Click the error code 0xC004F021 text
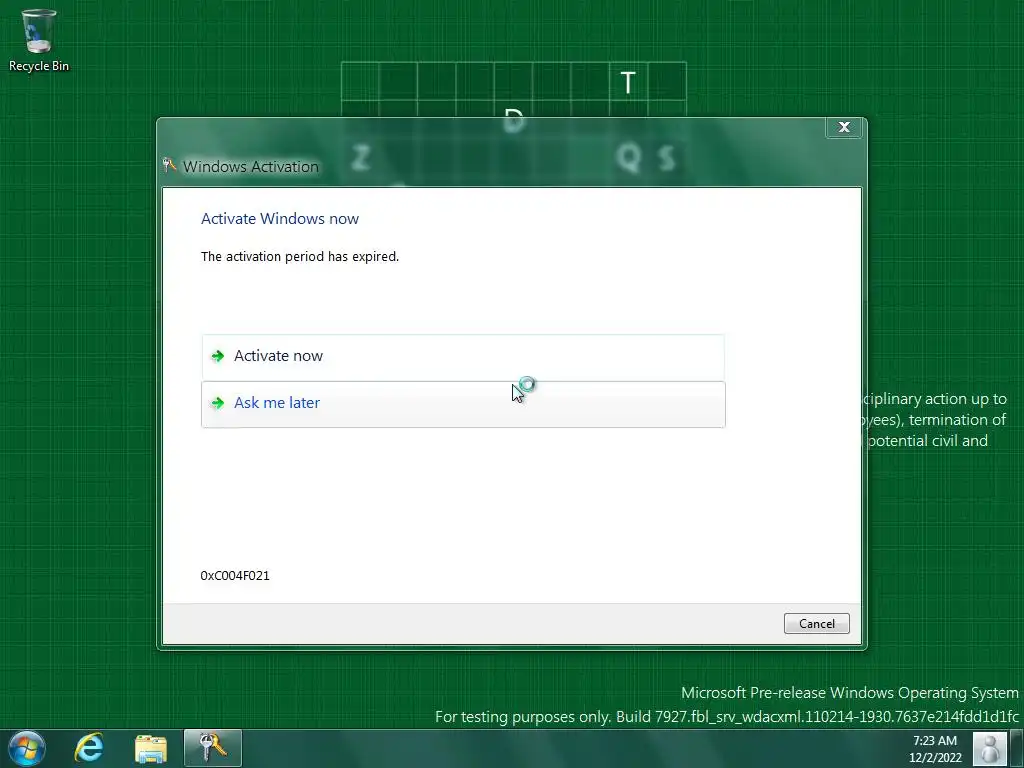The height and width of the screenshot is (768, 1024). 234,575
